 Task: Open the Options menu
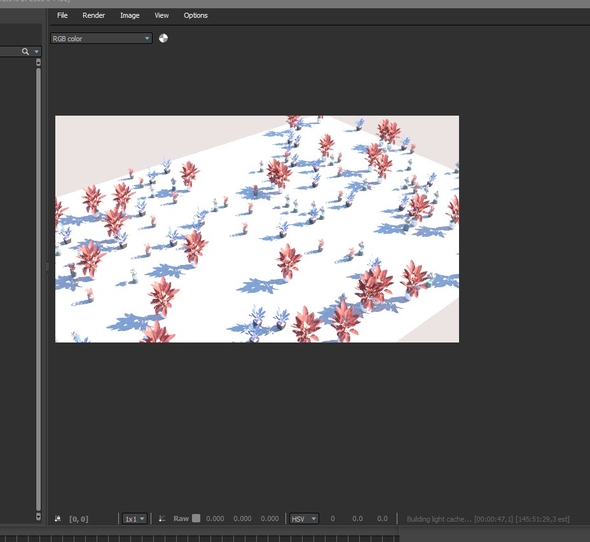(x=195, y=15)
